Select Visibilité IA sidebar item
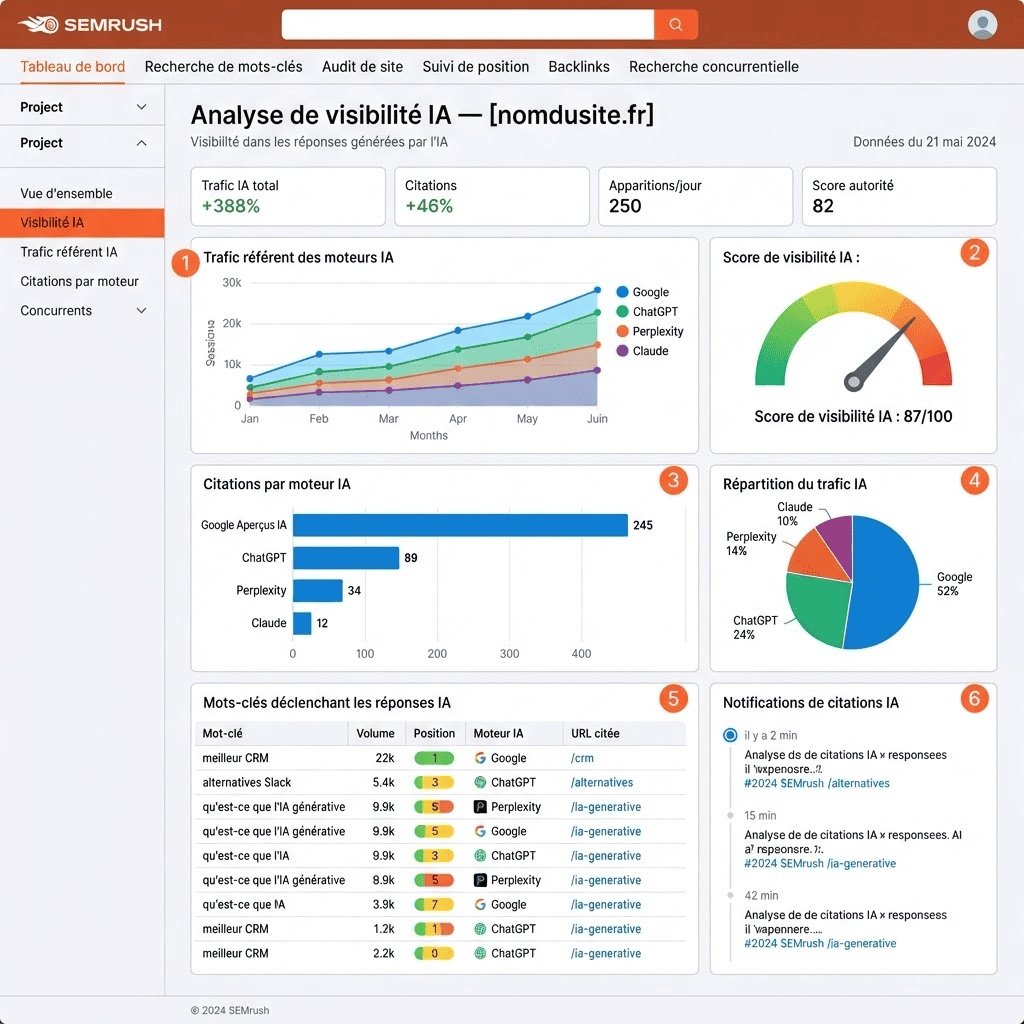The image size is (1024, 1024). coord(82,223)
